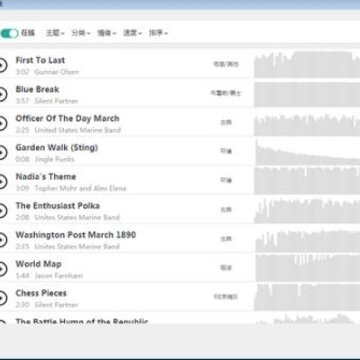Screen dimensions: 360x360
Task: Seek within the Blue Break waveform
Action: (x=307, y=94)
